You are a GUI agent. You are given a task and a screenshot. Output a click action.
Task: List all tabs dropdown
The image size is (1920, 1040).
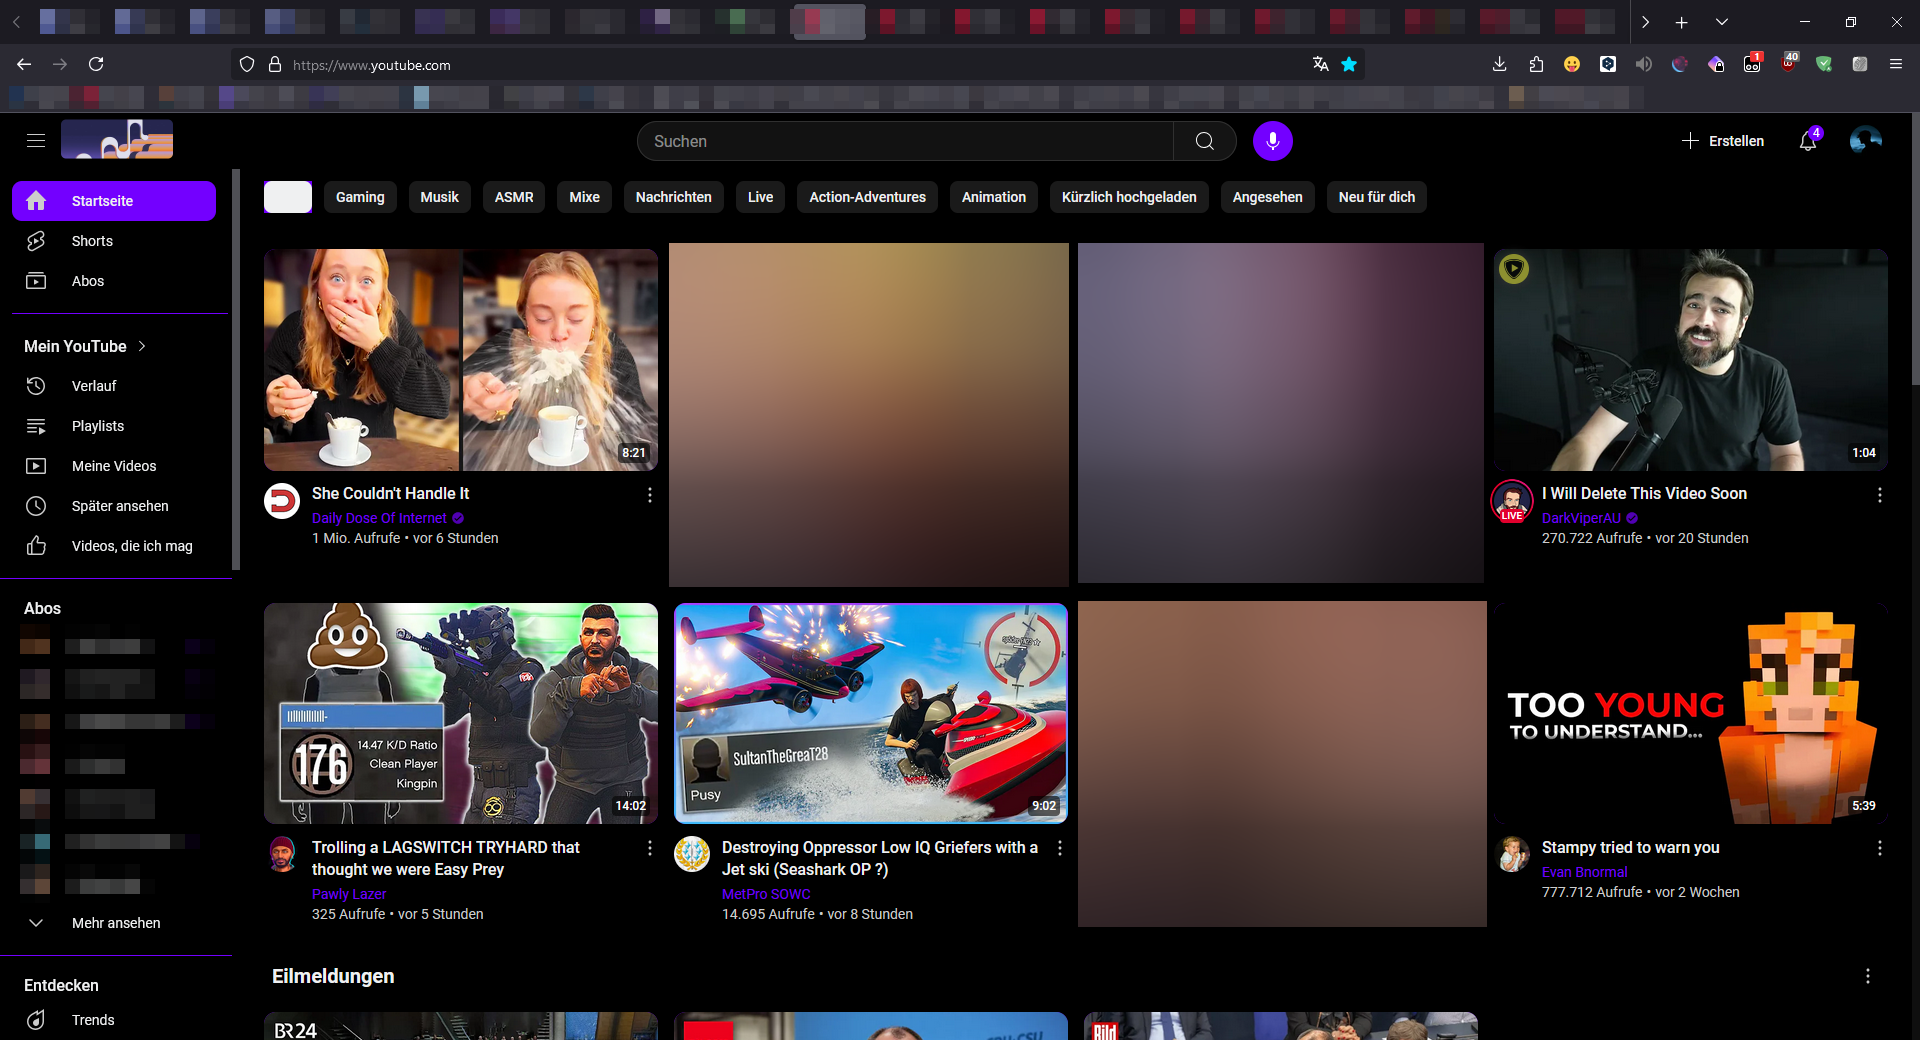click(1721, 22)
